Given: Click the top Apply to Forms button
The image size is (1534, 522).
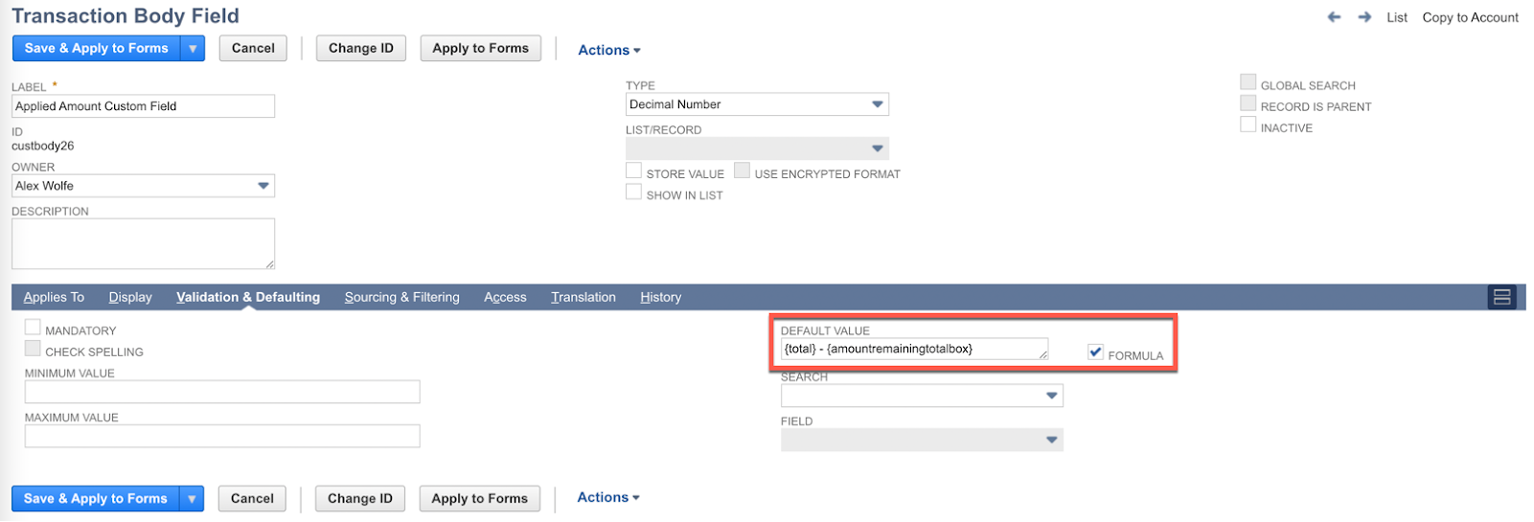Looking at the screenshot, I should [x=480, y=48].
